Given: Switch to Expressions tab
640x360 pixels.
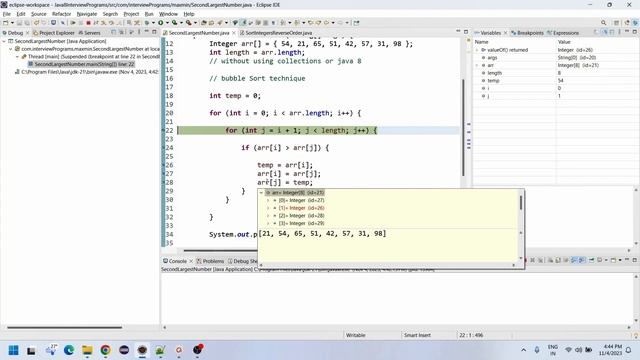Looking at the screenshot, I should (x=563, y=33).
